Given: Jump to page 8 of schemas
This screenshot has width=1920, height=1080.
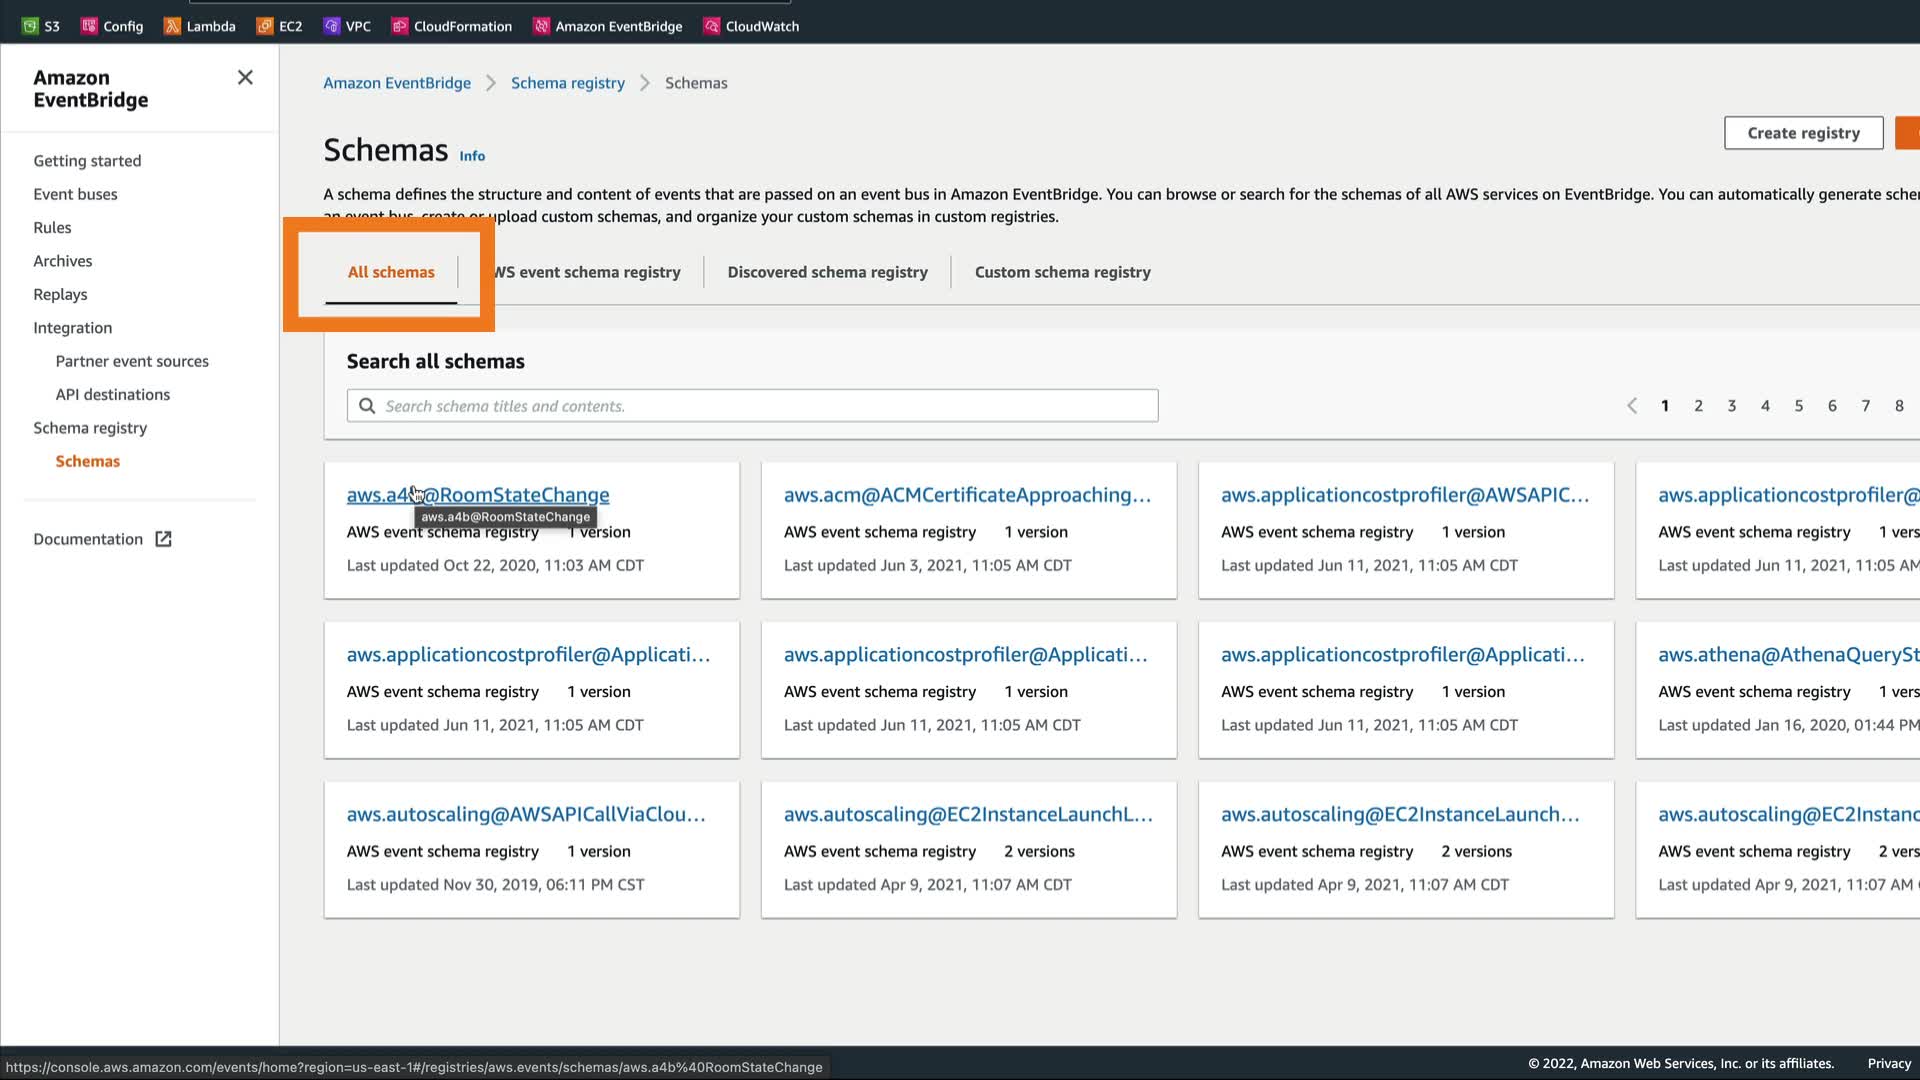Looking at the screenshot, I should (1899, 406).
